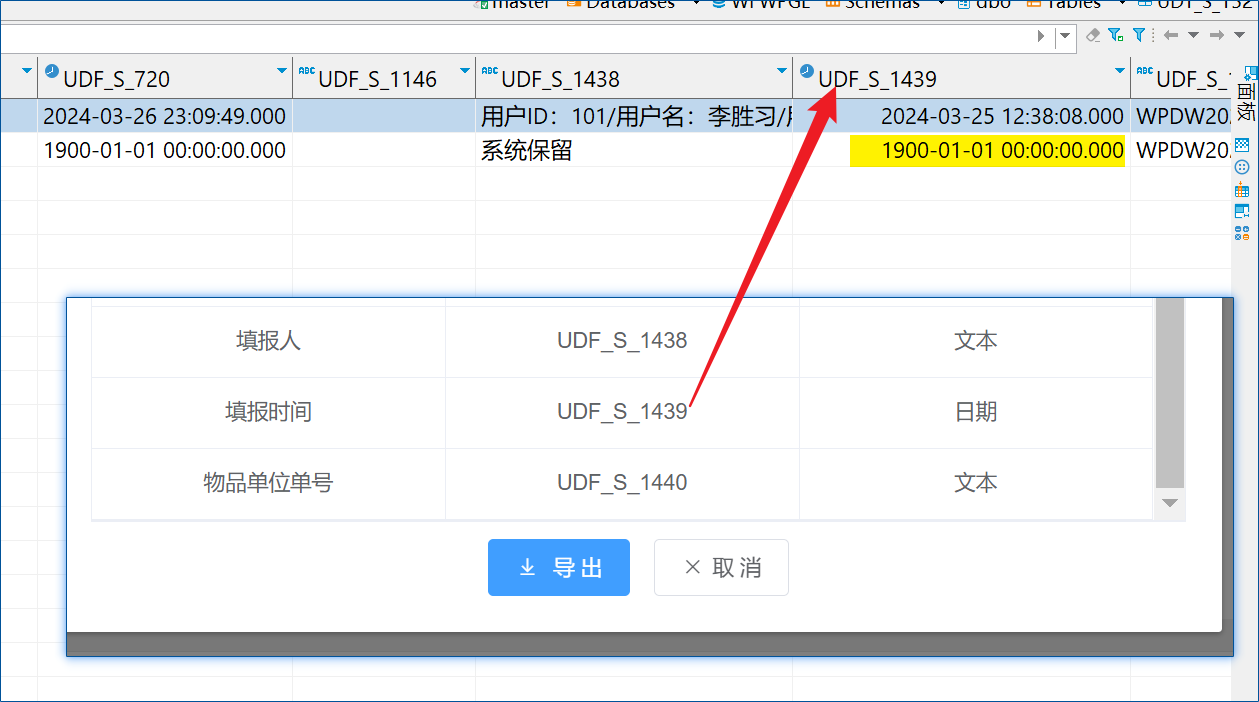This screenshot has width=1259, height=702.
Task: Click the 填报人 row label
Action: coord(268,341)
